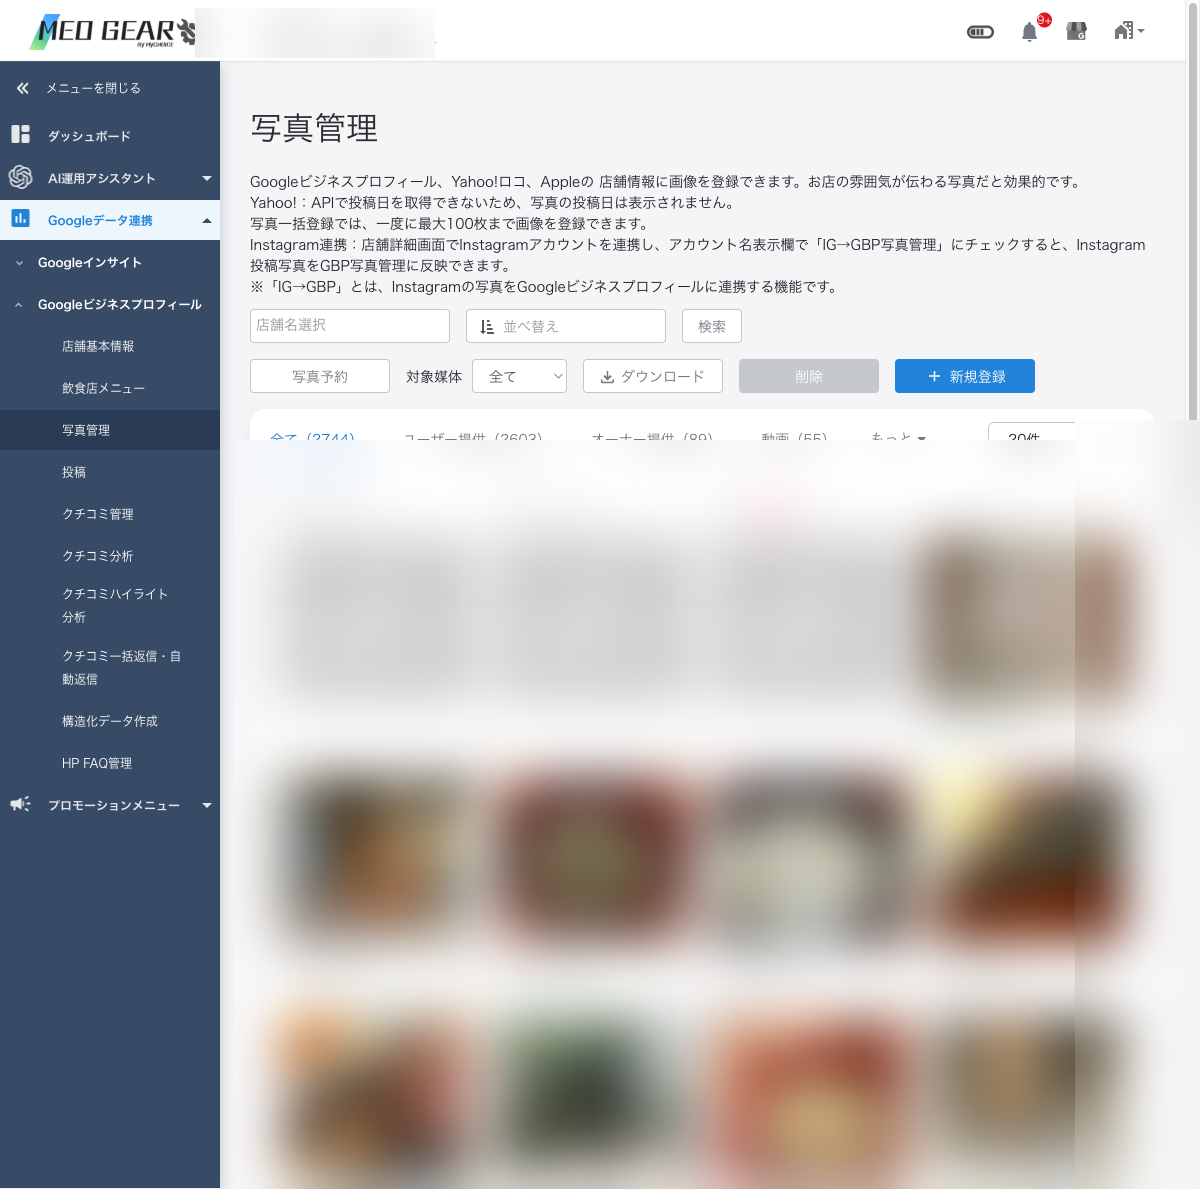The height and width of the screenshot is (1189, 1200).
Task: Click the 店舗名選択 input field
Action: 350,325
